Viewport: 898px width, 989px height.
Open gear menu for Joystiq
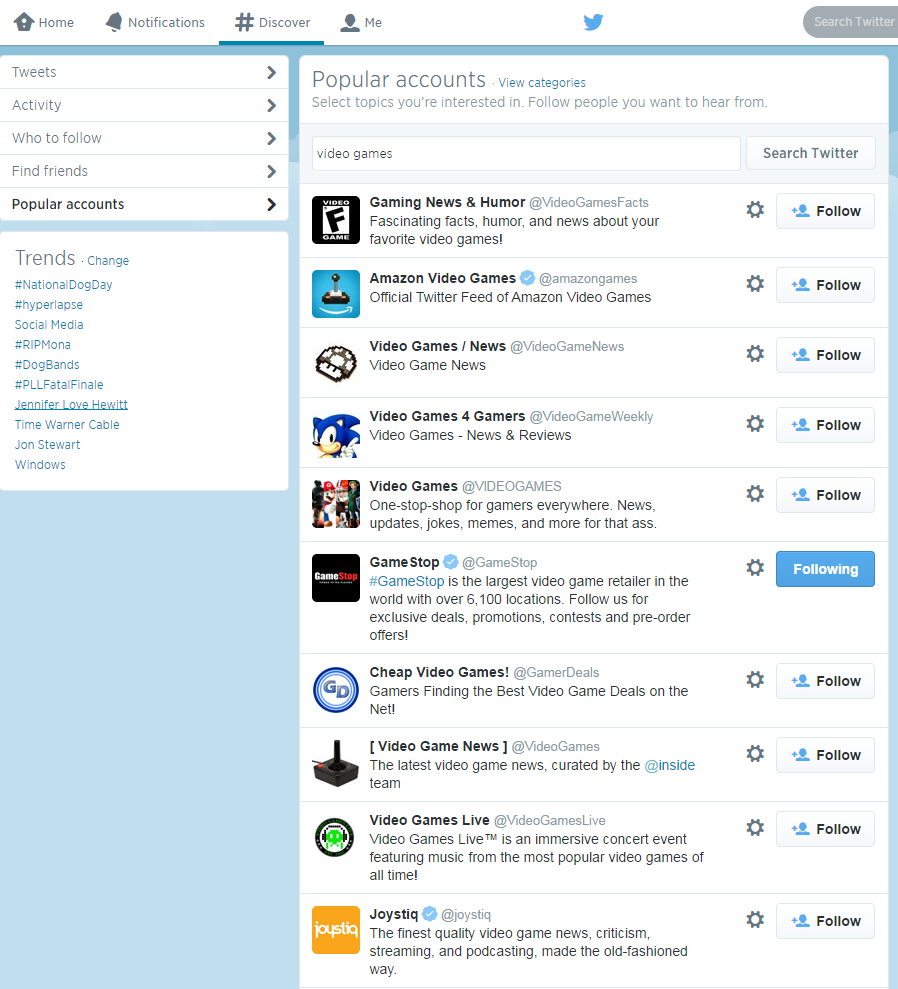pos(755,919)
